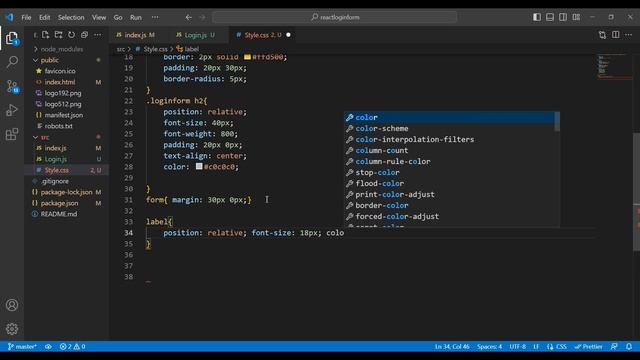The height and width of the screenshot is (360, 640).
Task: Click the feedback icon in status bar
Action: [x=614, y=347]
